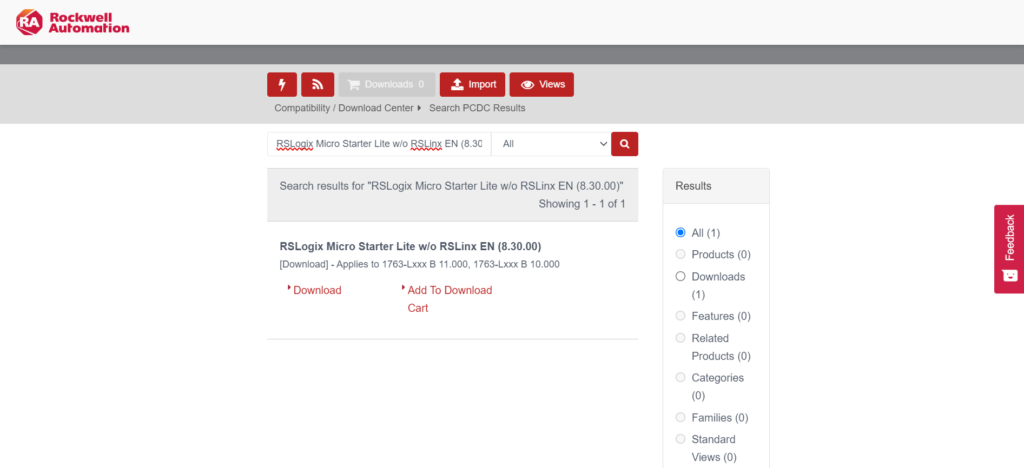Click the 'Search results for' heading text
The height and width of the screenshot is (468, 1024).
pos(451,186)
